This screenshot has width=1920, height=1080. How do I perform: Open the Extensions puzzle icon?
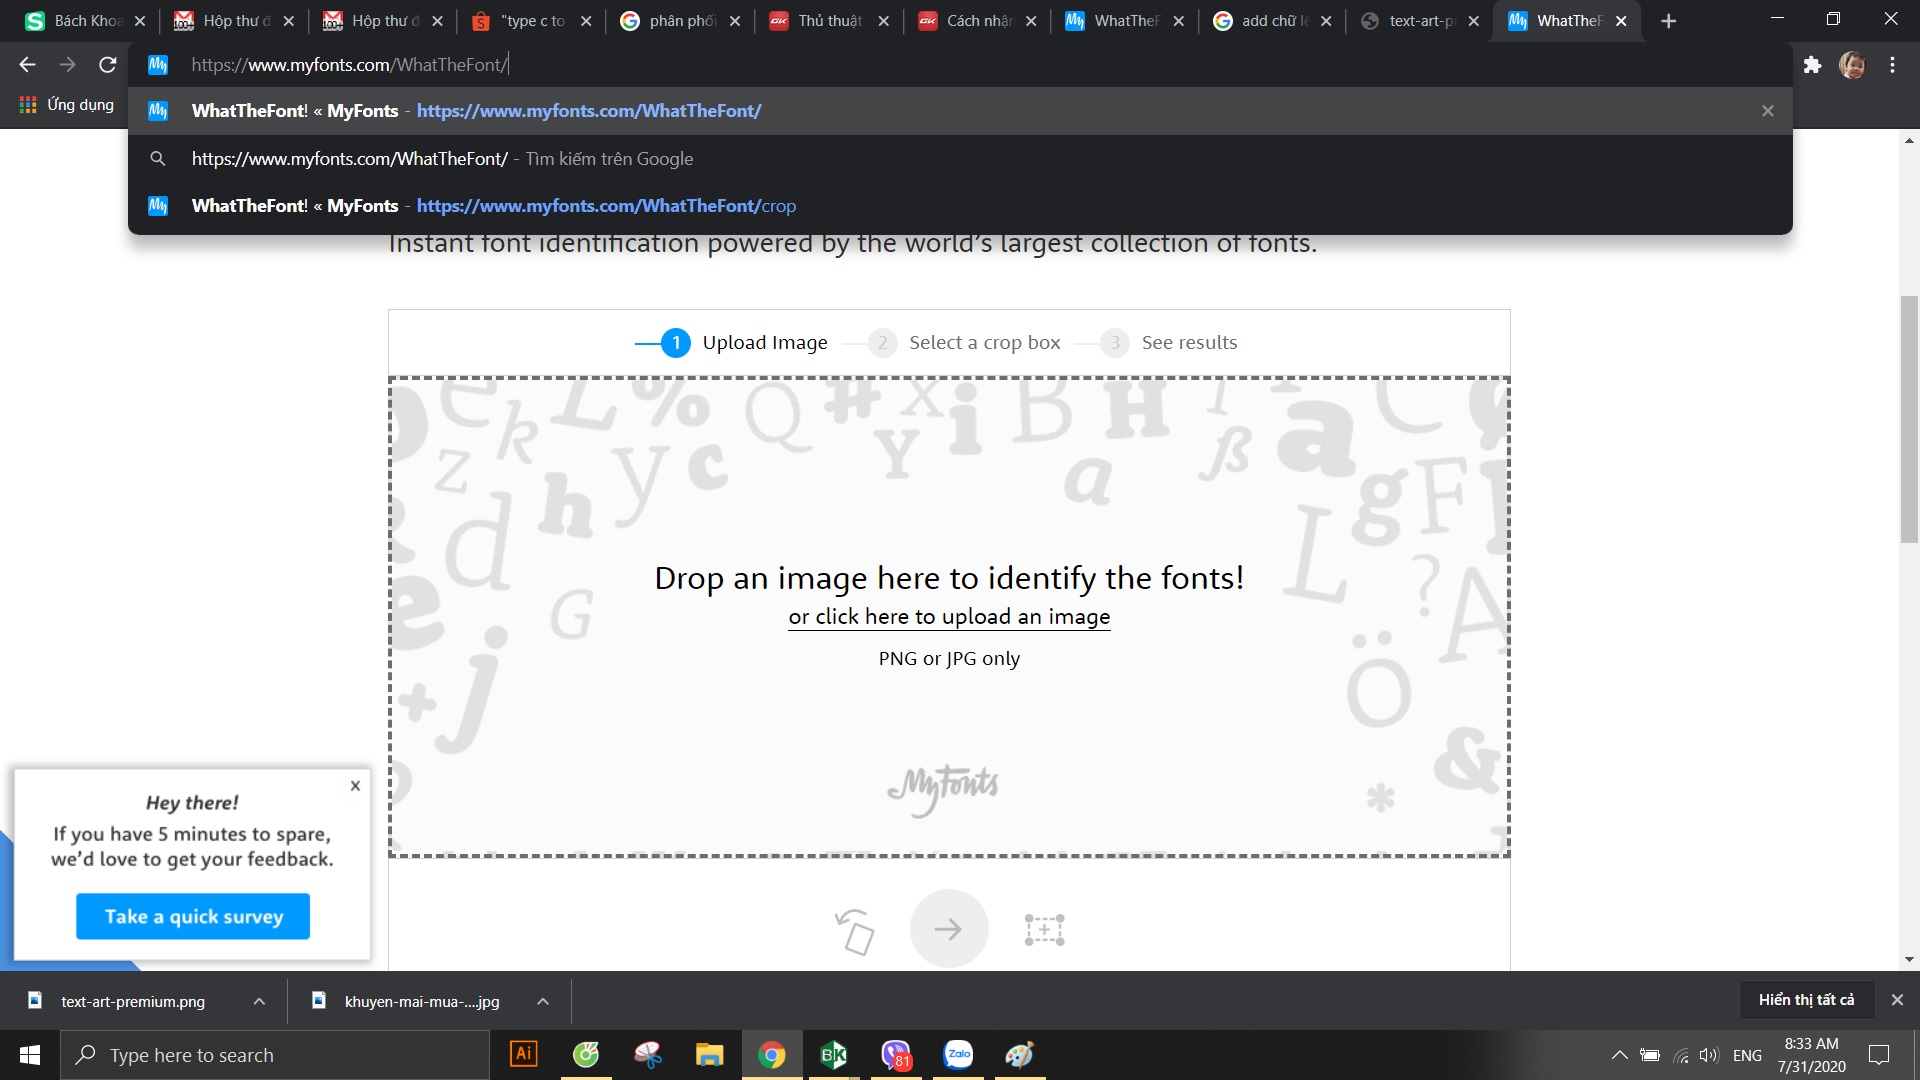point(1812,65)
